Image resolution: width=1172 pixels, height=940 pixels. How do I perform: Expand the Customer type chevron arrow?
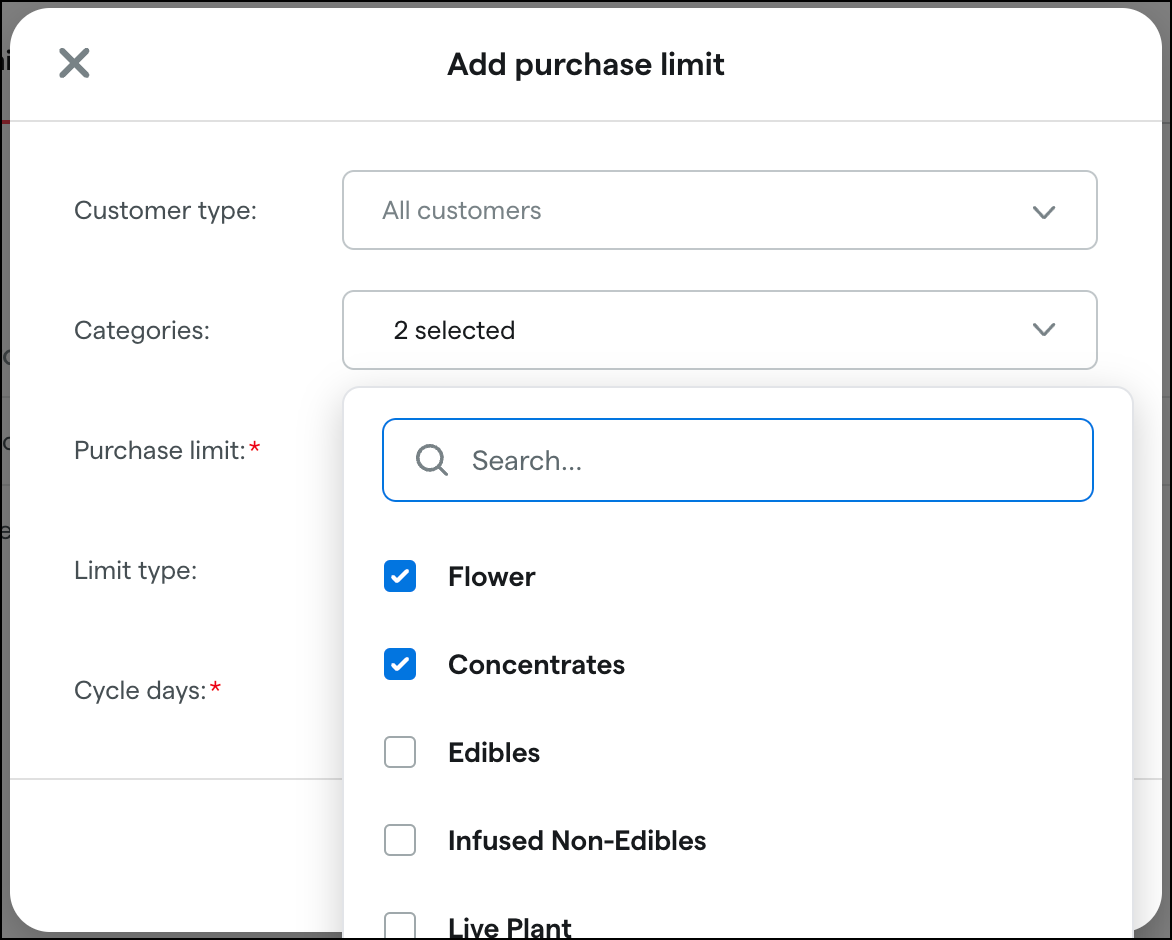coord(1043,211)
